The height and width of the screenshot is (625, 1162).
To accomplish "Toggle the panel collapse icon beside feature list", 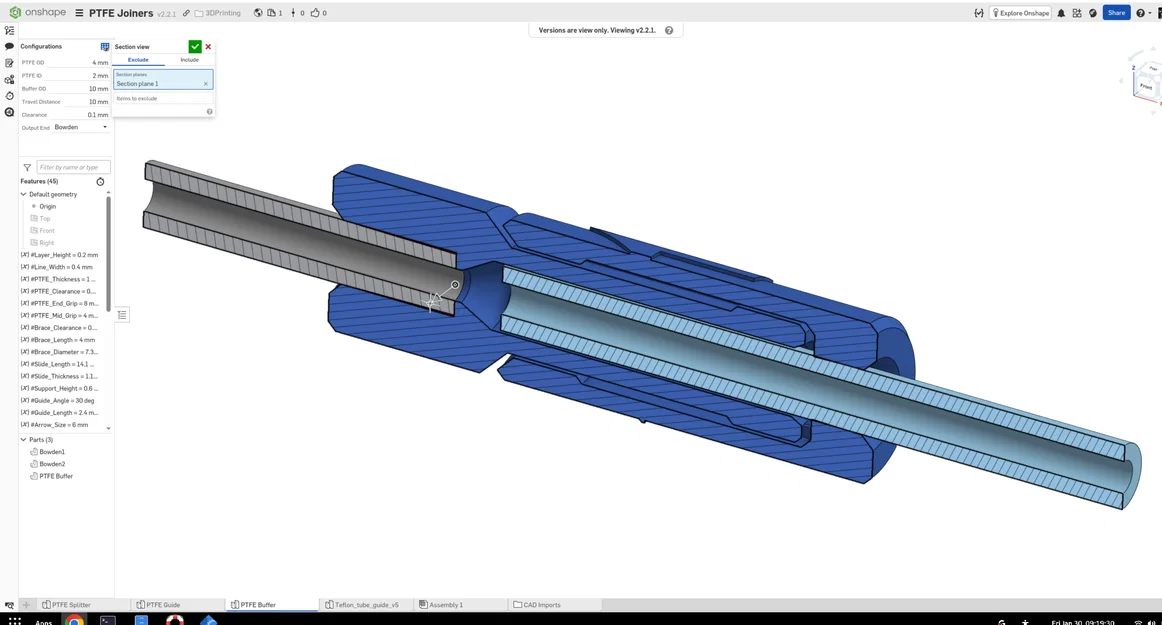I will click(x=122, y=315).
